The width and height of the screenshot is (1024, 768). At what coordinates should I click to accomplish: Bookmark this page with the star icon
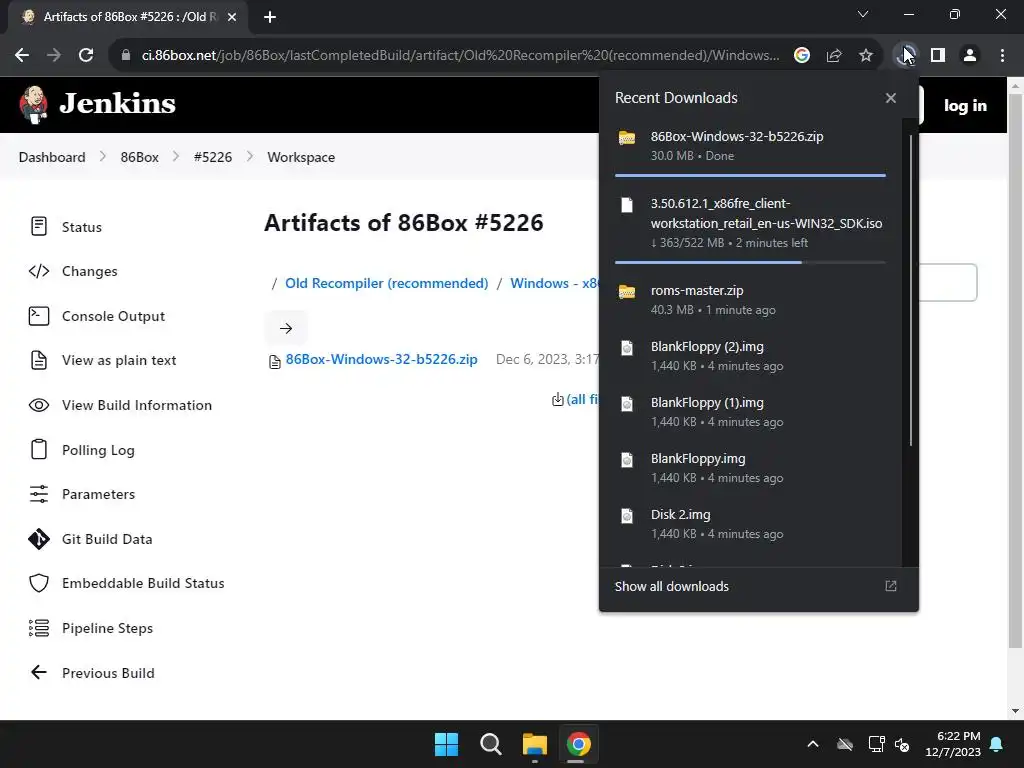(x=865, y=56)
